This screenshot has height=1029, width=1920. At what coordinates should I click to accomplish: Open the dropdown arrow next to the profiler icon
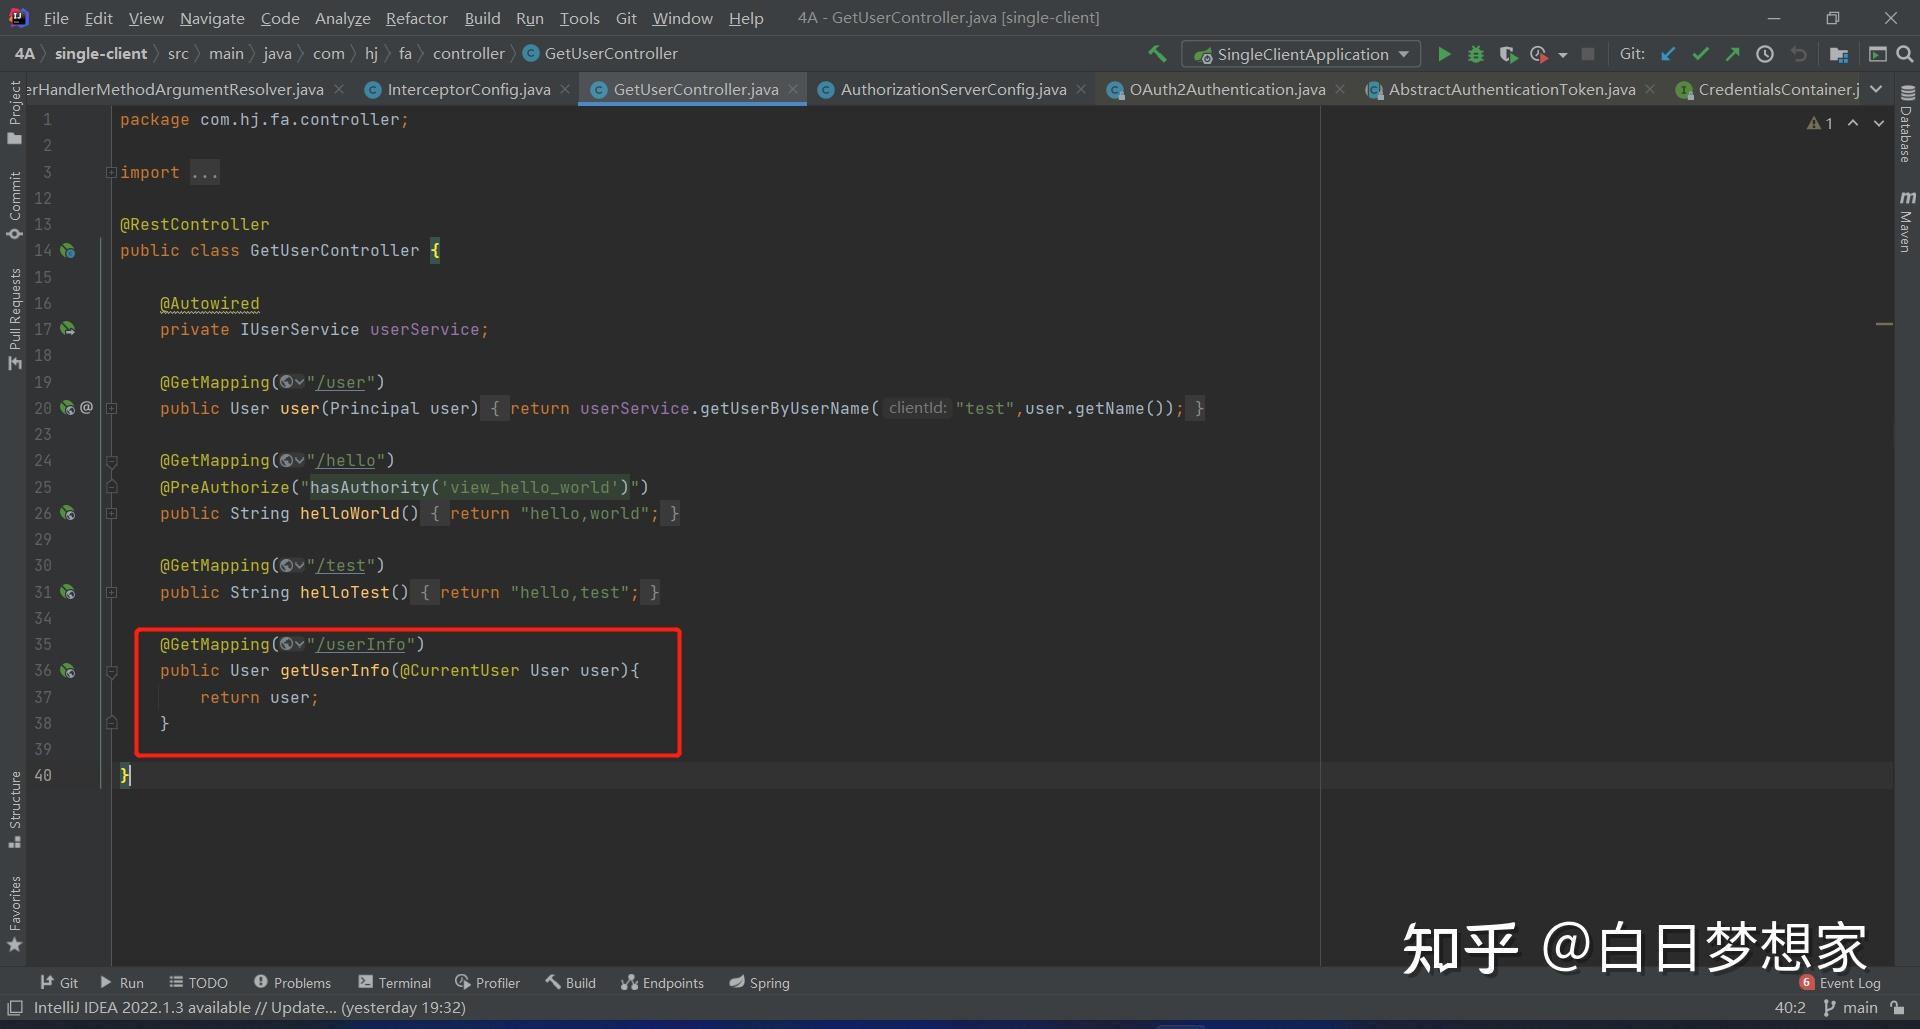1562,55
